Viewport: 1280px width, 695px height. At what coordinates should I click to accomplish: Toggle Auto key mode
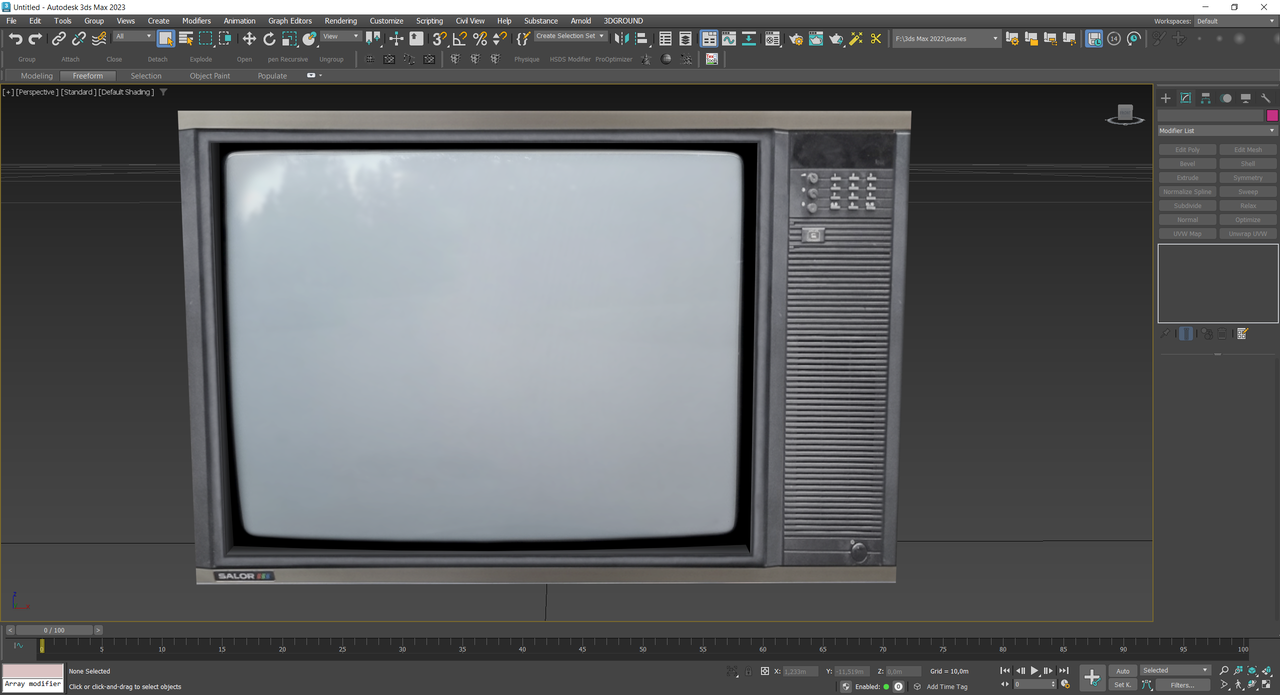point(1122,671)
